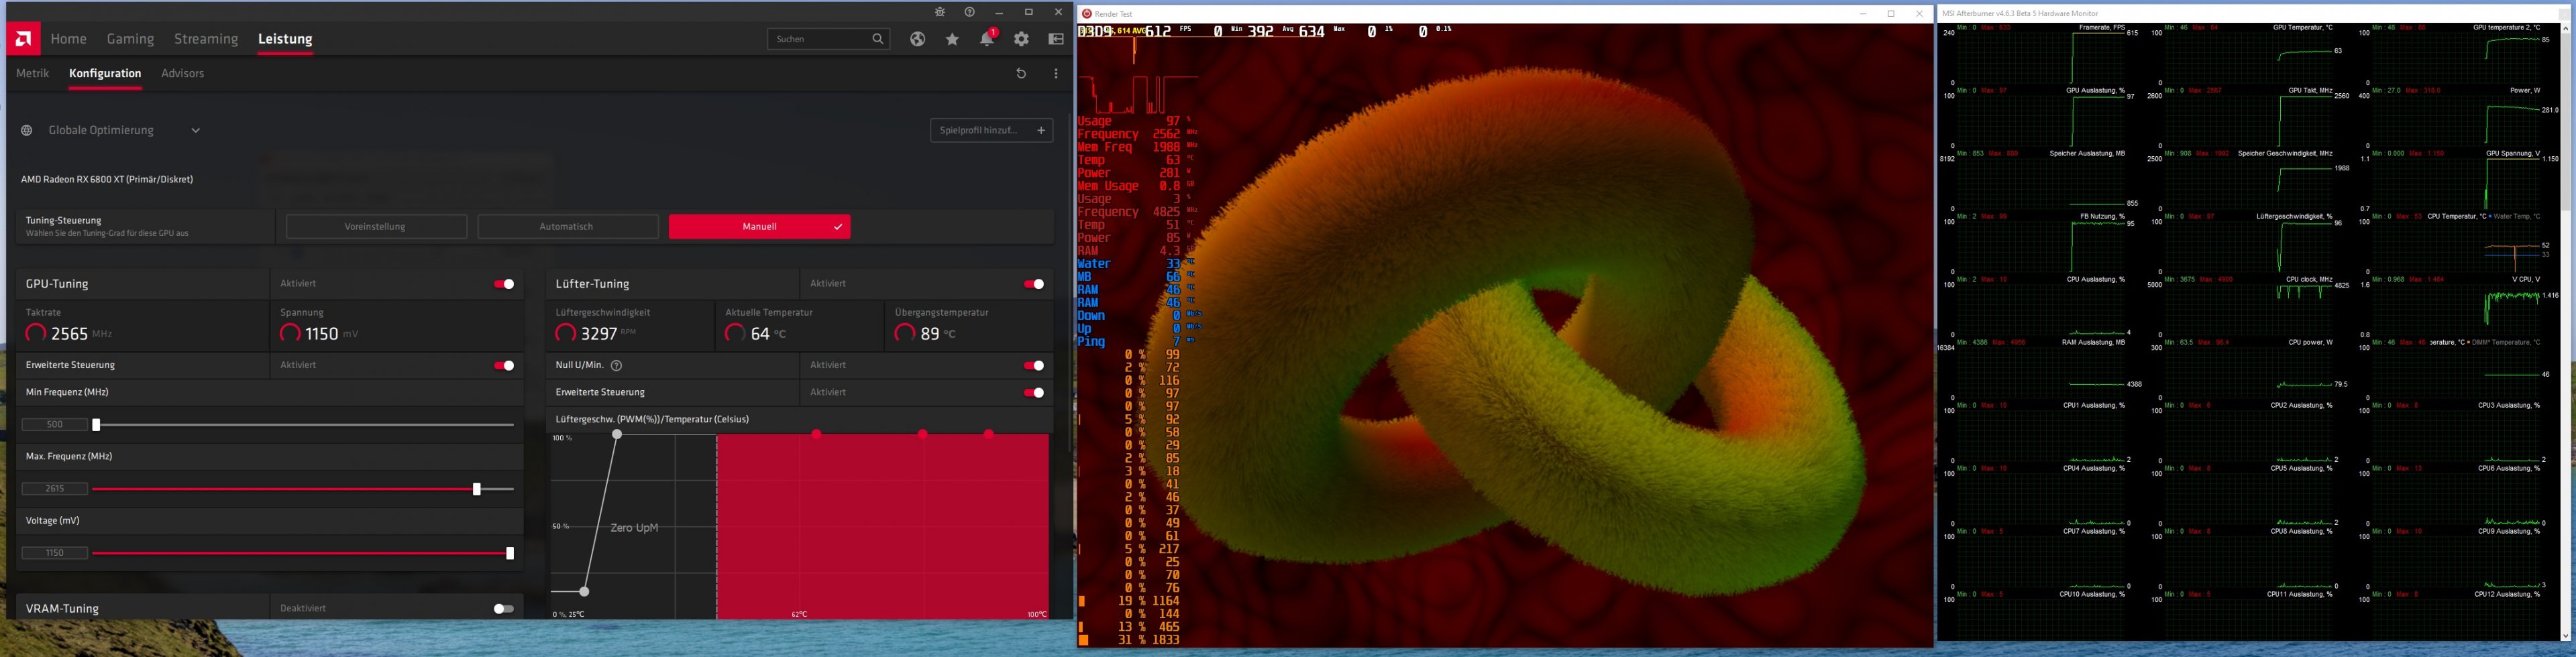Click the search magnifier icon
The image size is (2576, 657).
click(x=878, y=39)
